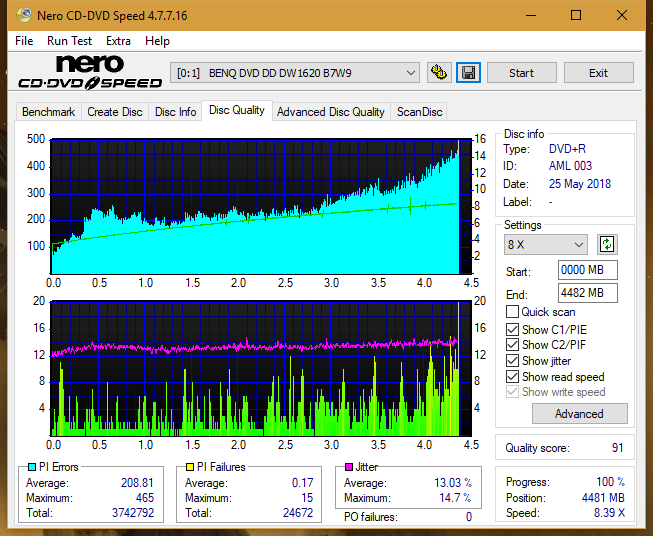Viewport: 653px width, 536px height.
Task: Click the disc ID text AML 003
Action: pos(570,166)
